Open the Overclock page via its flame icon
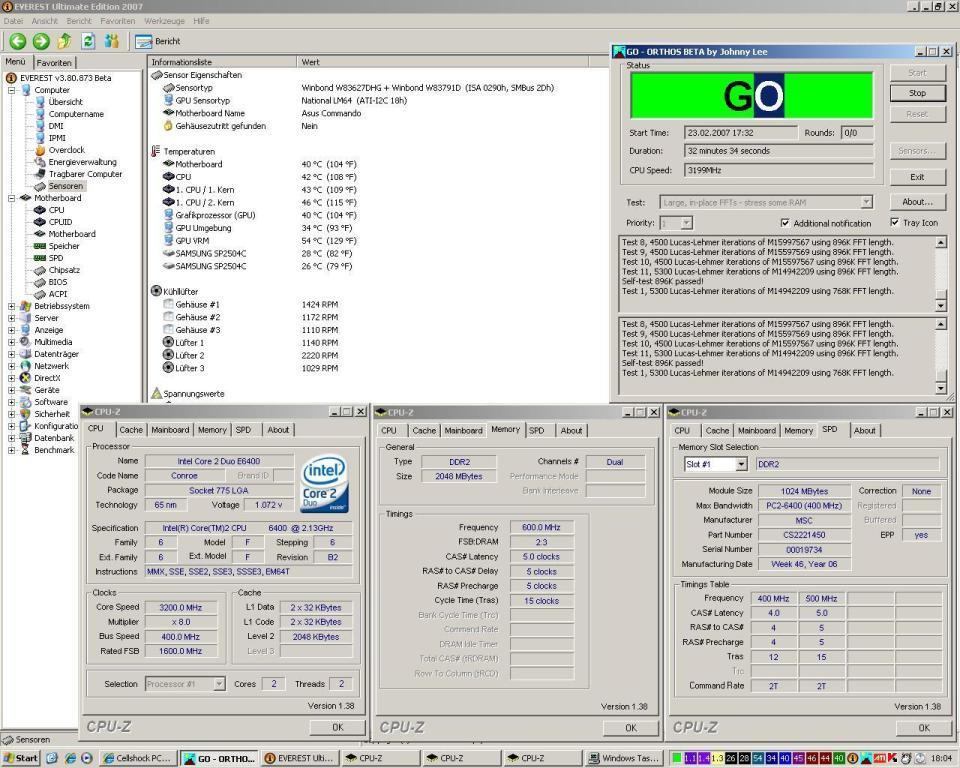Screen dimensions: 960x768 pyautogui.click(x=40, y=150)
